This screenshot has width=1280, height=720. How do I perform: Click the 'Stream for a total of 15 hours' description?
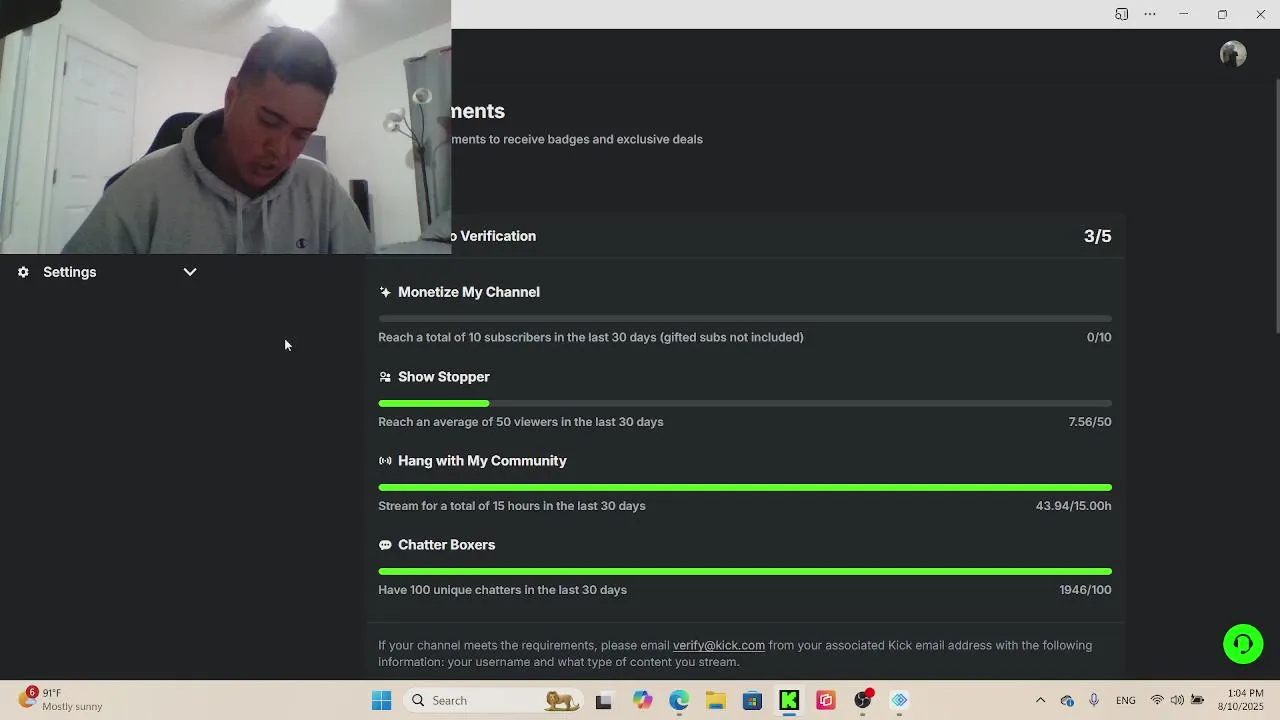point(512,506)
